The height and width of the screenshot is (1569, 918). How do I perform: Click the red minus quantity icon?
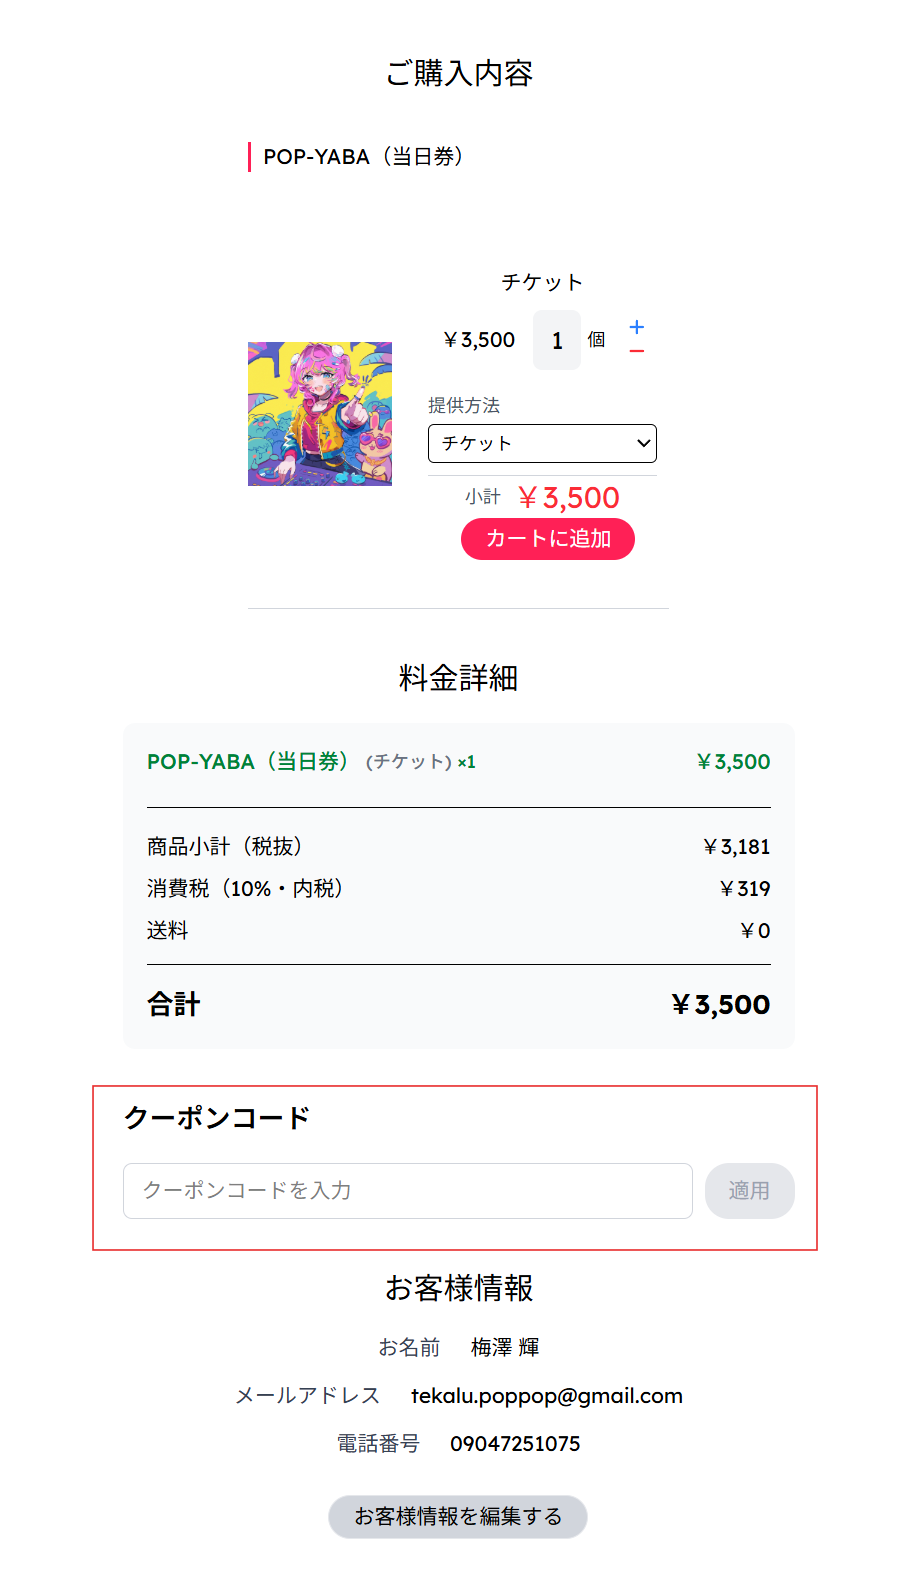pos(637,352)
